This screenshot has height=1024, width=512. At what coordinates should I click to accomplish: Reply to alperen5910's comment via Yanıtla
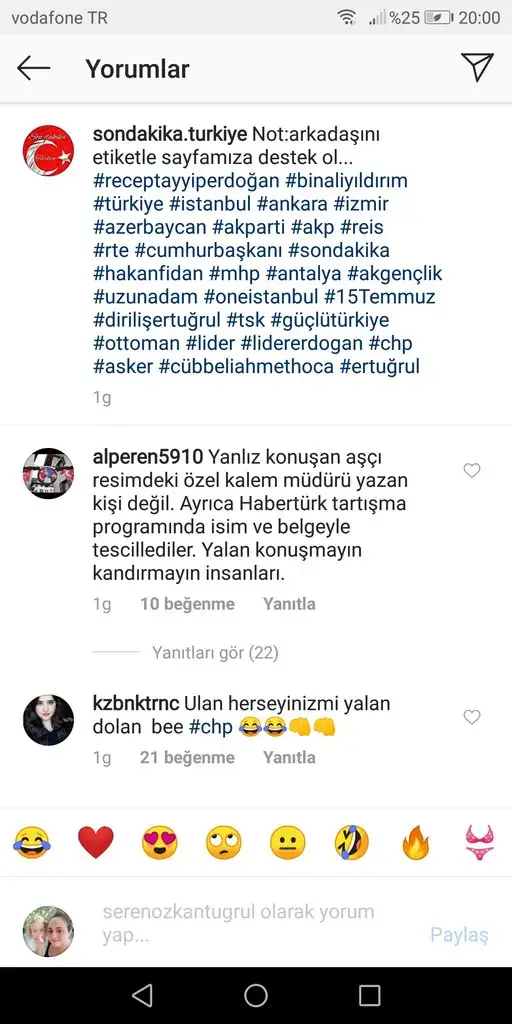coord(289,604)
